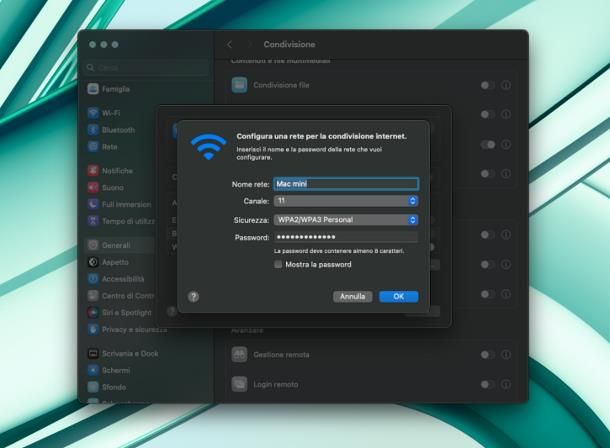Open help with the dialog's question mark
The width and height of the screenshot is (610, 448).
pyautogui.click(x=193, y=297)
